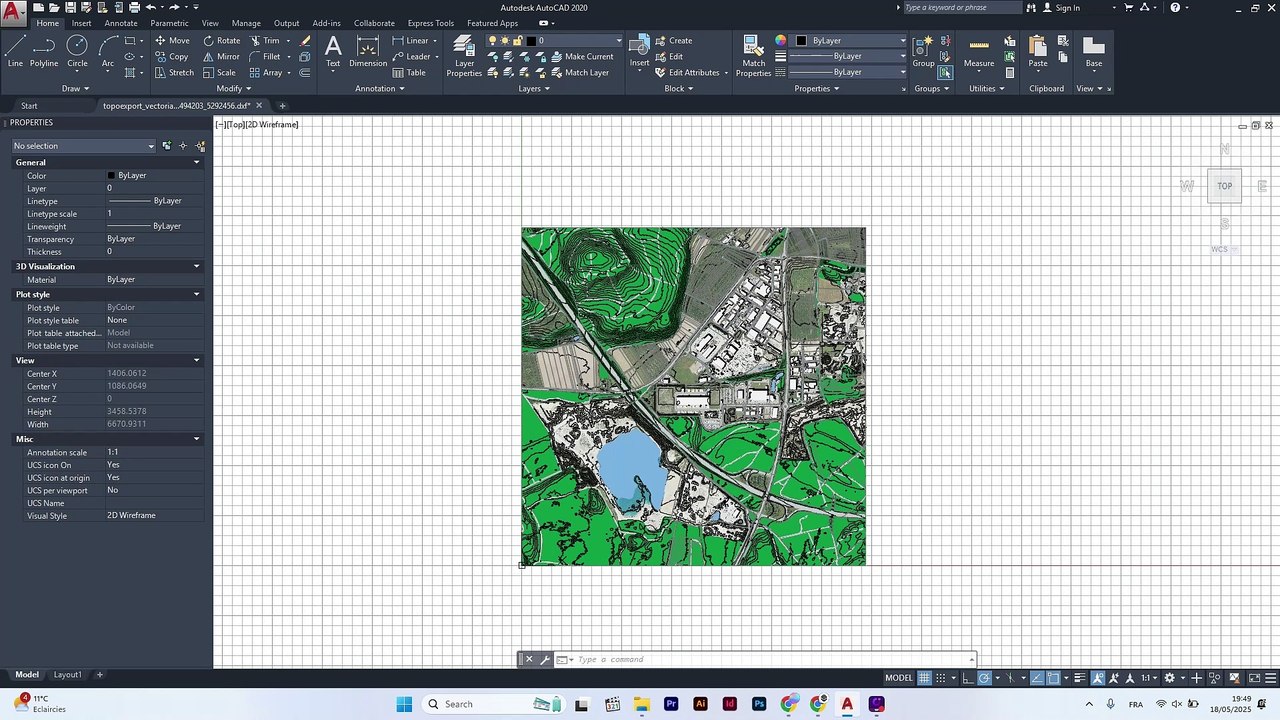Click Edit Attributes button
The image size is (1280, 720).
pyautogui.click(x=687, y=73)
